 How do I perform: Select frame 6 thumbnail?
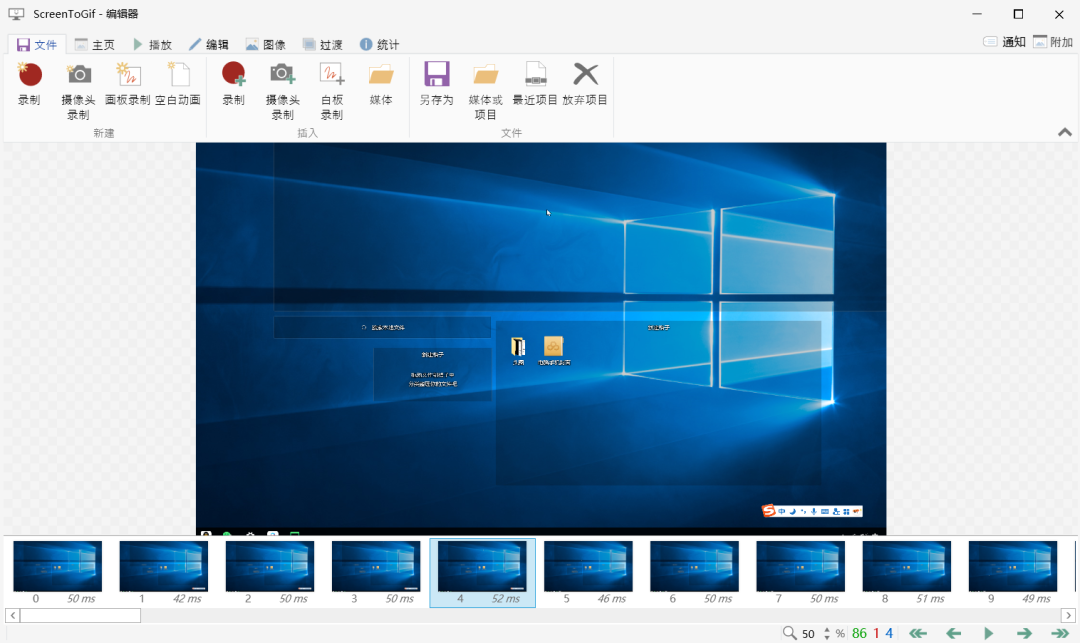tap(694, 573)
